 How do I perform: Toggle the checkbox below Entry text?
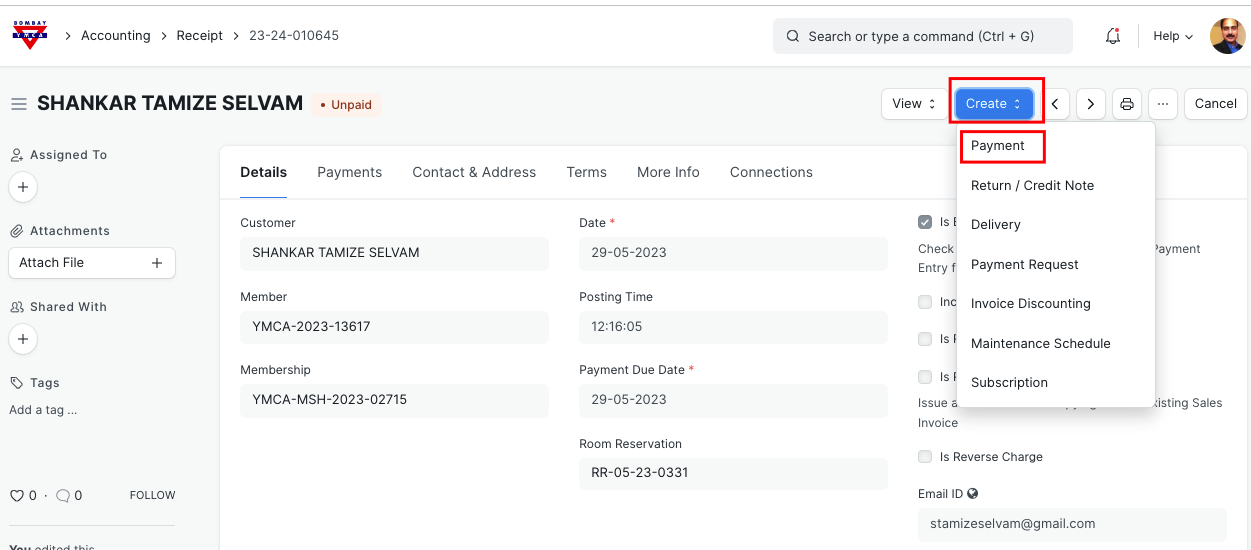point(925,302)
